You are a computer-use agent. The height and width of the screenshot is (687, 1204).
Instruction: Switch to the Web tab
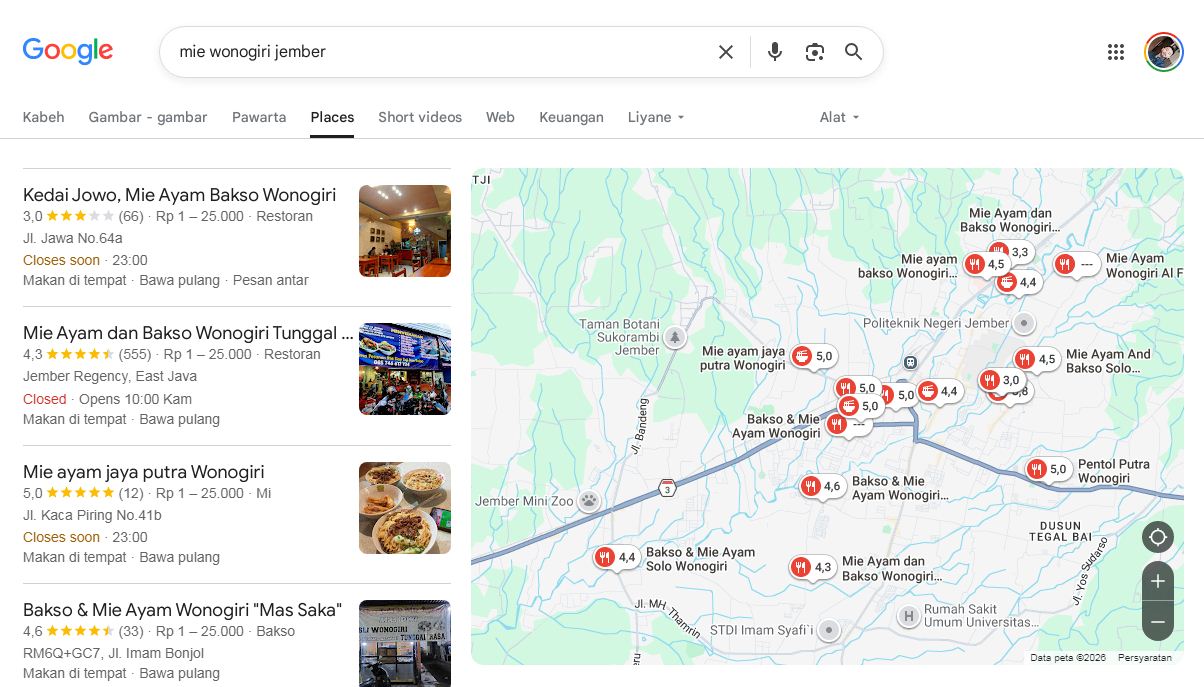(500, 117)
